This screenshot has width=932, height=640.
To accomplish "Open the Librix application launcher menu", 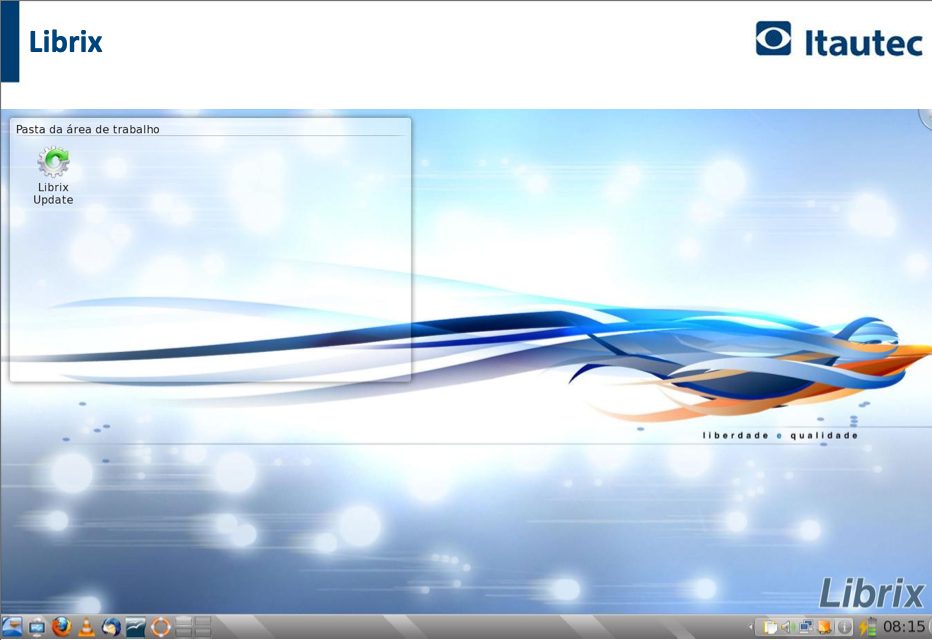I will [11, 628].
